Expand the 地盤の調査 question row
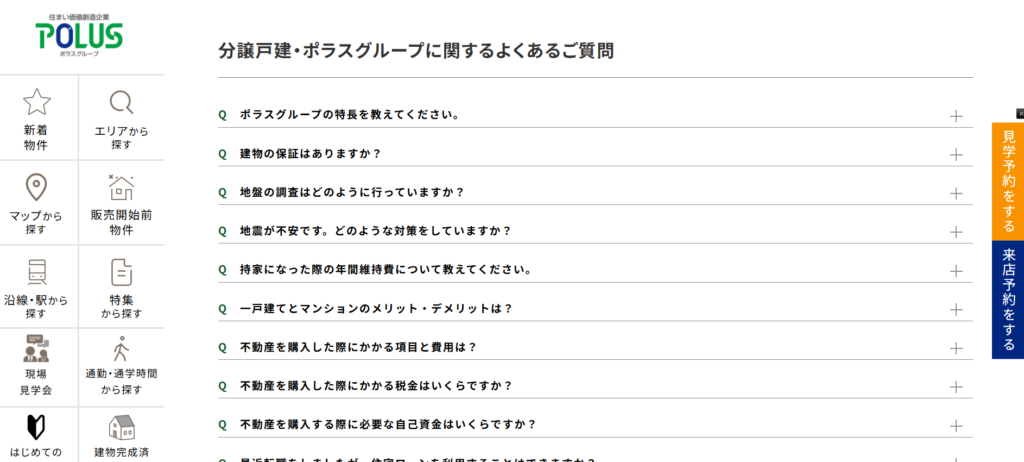Screen dimensions: 1024x462 click(352, 192)
